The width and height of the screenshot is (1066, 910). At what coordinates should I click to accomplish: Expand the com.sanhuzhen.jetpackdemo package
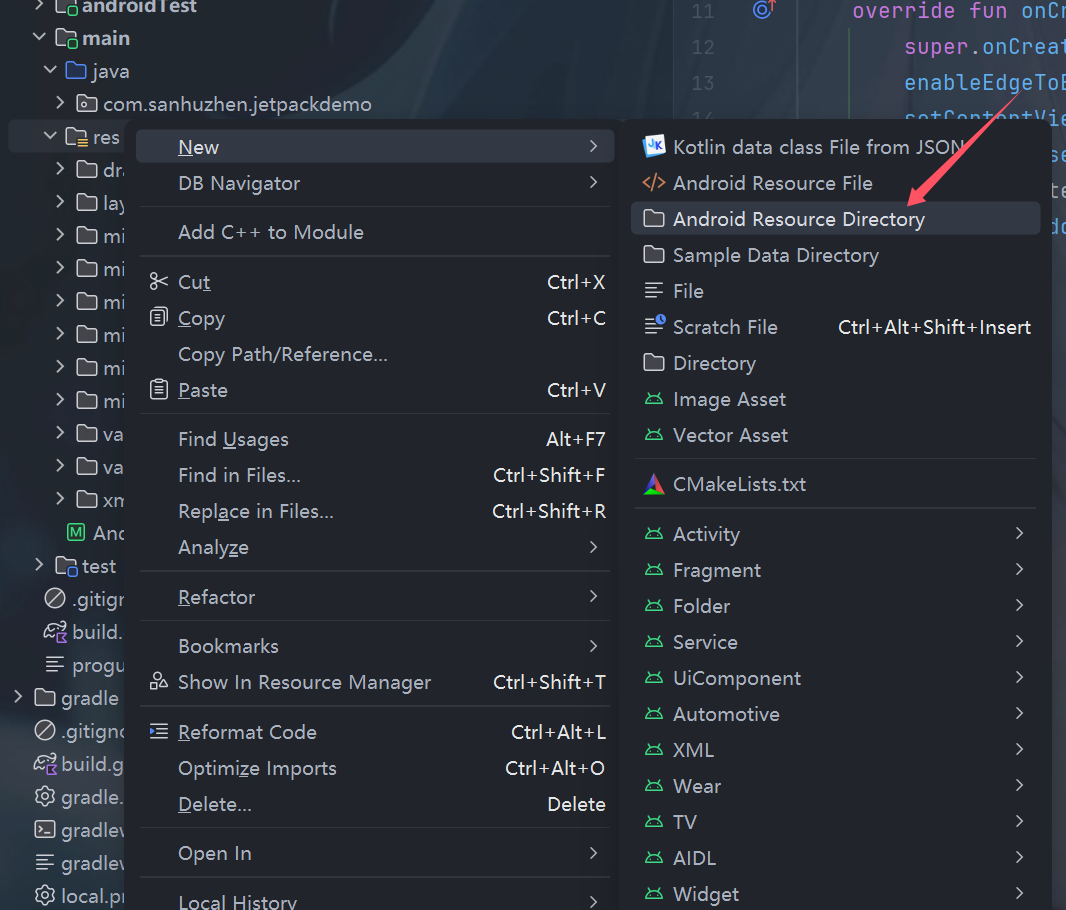click(x=62, y=103)
